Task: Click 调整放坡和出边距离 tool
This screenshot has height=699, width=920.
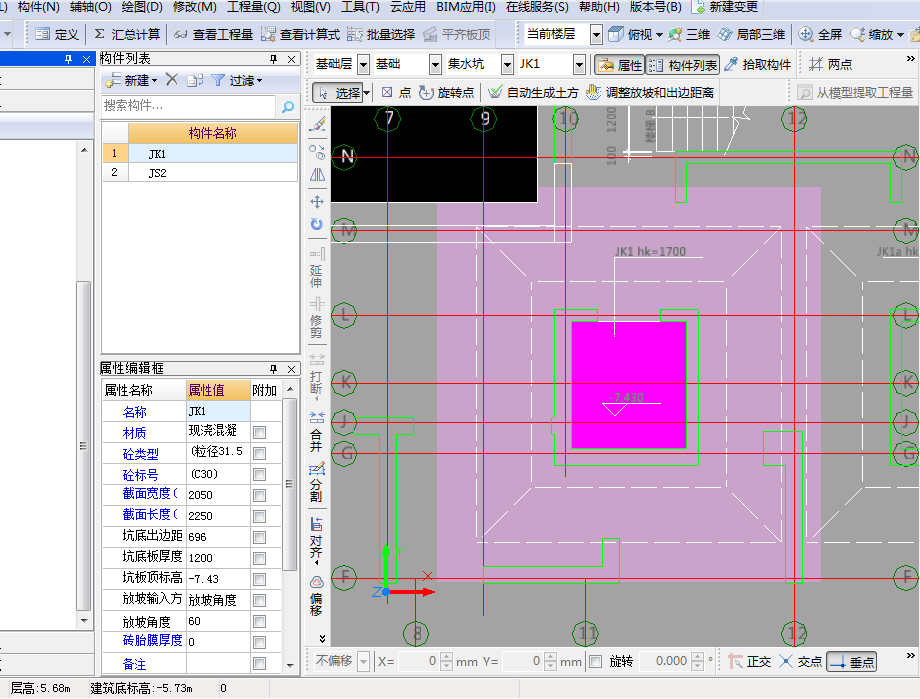Action: pyautogui.click(x=650, y=93)
